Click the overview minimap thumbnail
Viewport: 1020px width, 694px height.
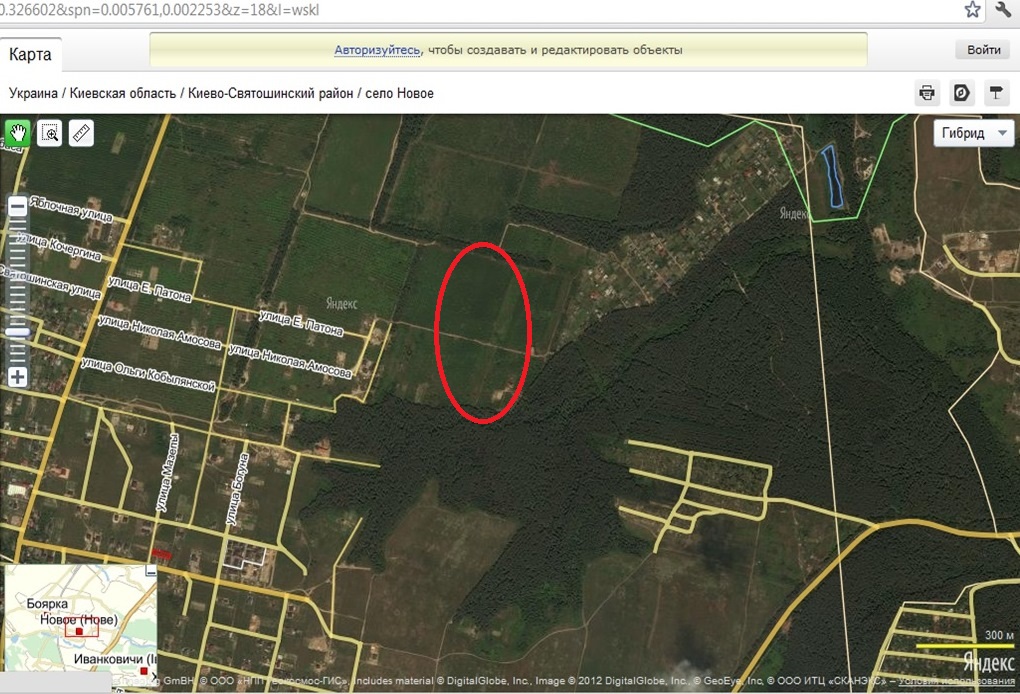pyautogui.click(x=81, y=619)
